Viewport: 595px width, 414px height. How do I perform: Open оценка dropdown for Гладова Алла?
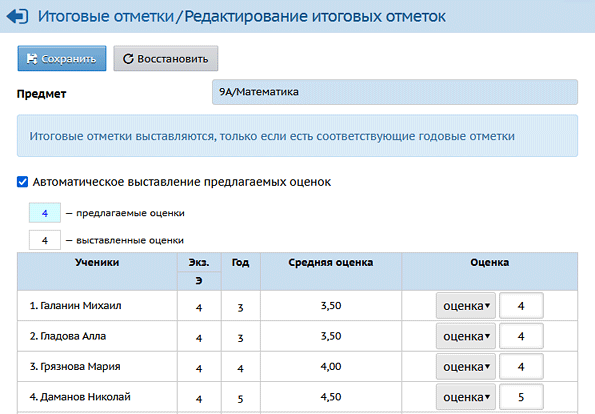tap(466, 336)
